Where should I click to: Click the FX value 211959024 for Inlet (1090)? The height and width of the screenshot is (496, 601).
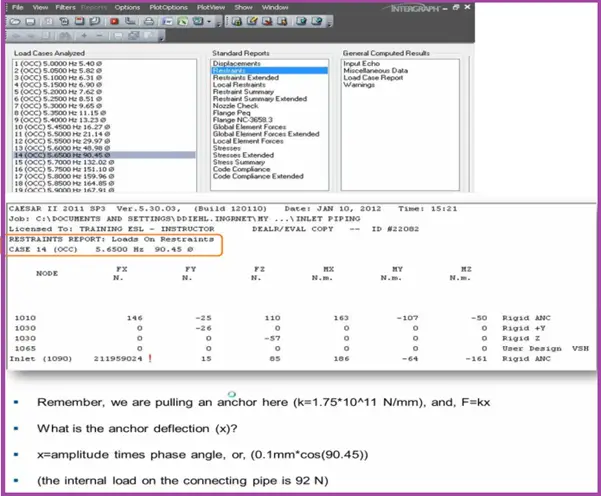(118, 359)
